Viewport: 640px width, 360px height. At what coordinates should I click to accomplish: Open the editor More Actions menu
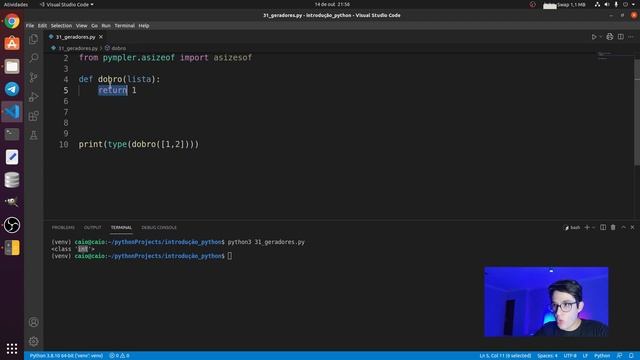(x=631, y=37)
